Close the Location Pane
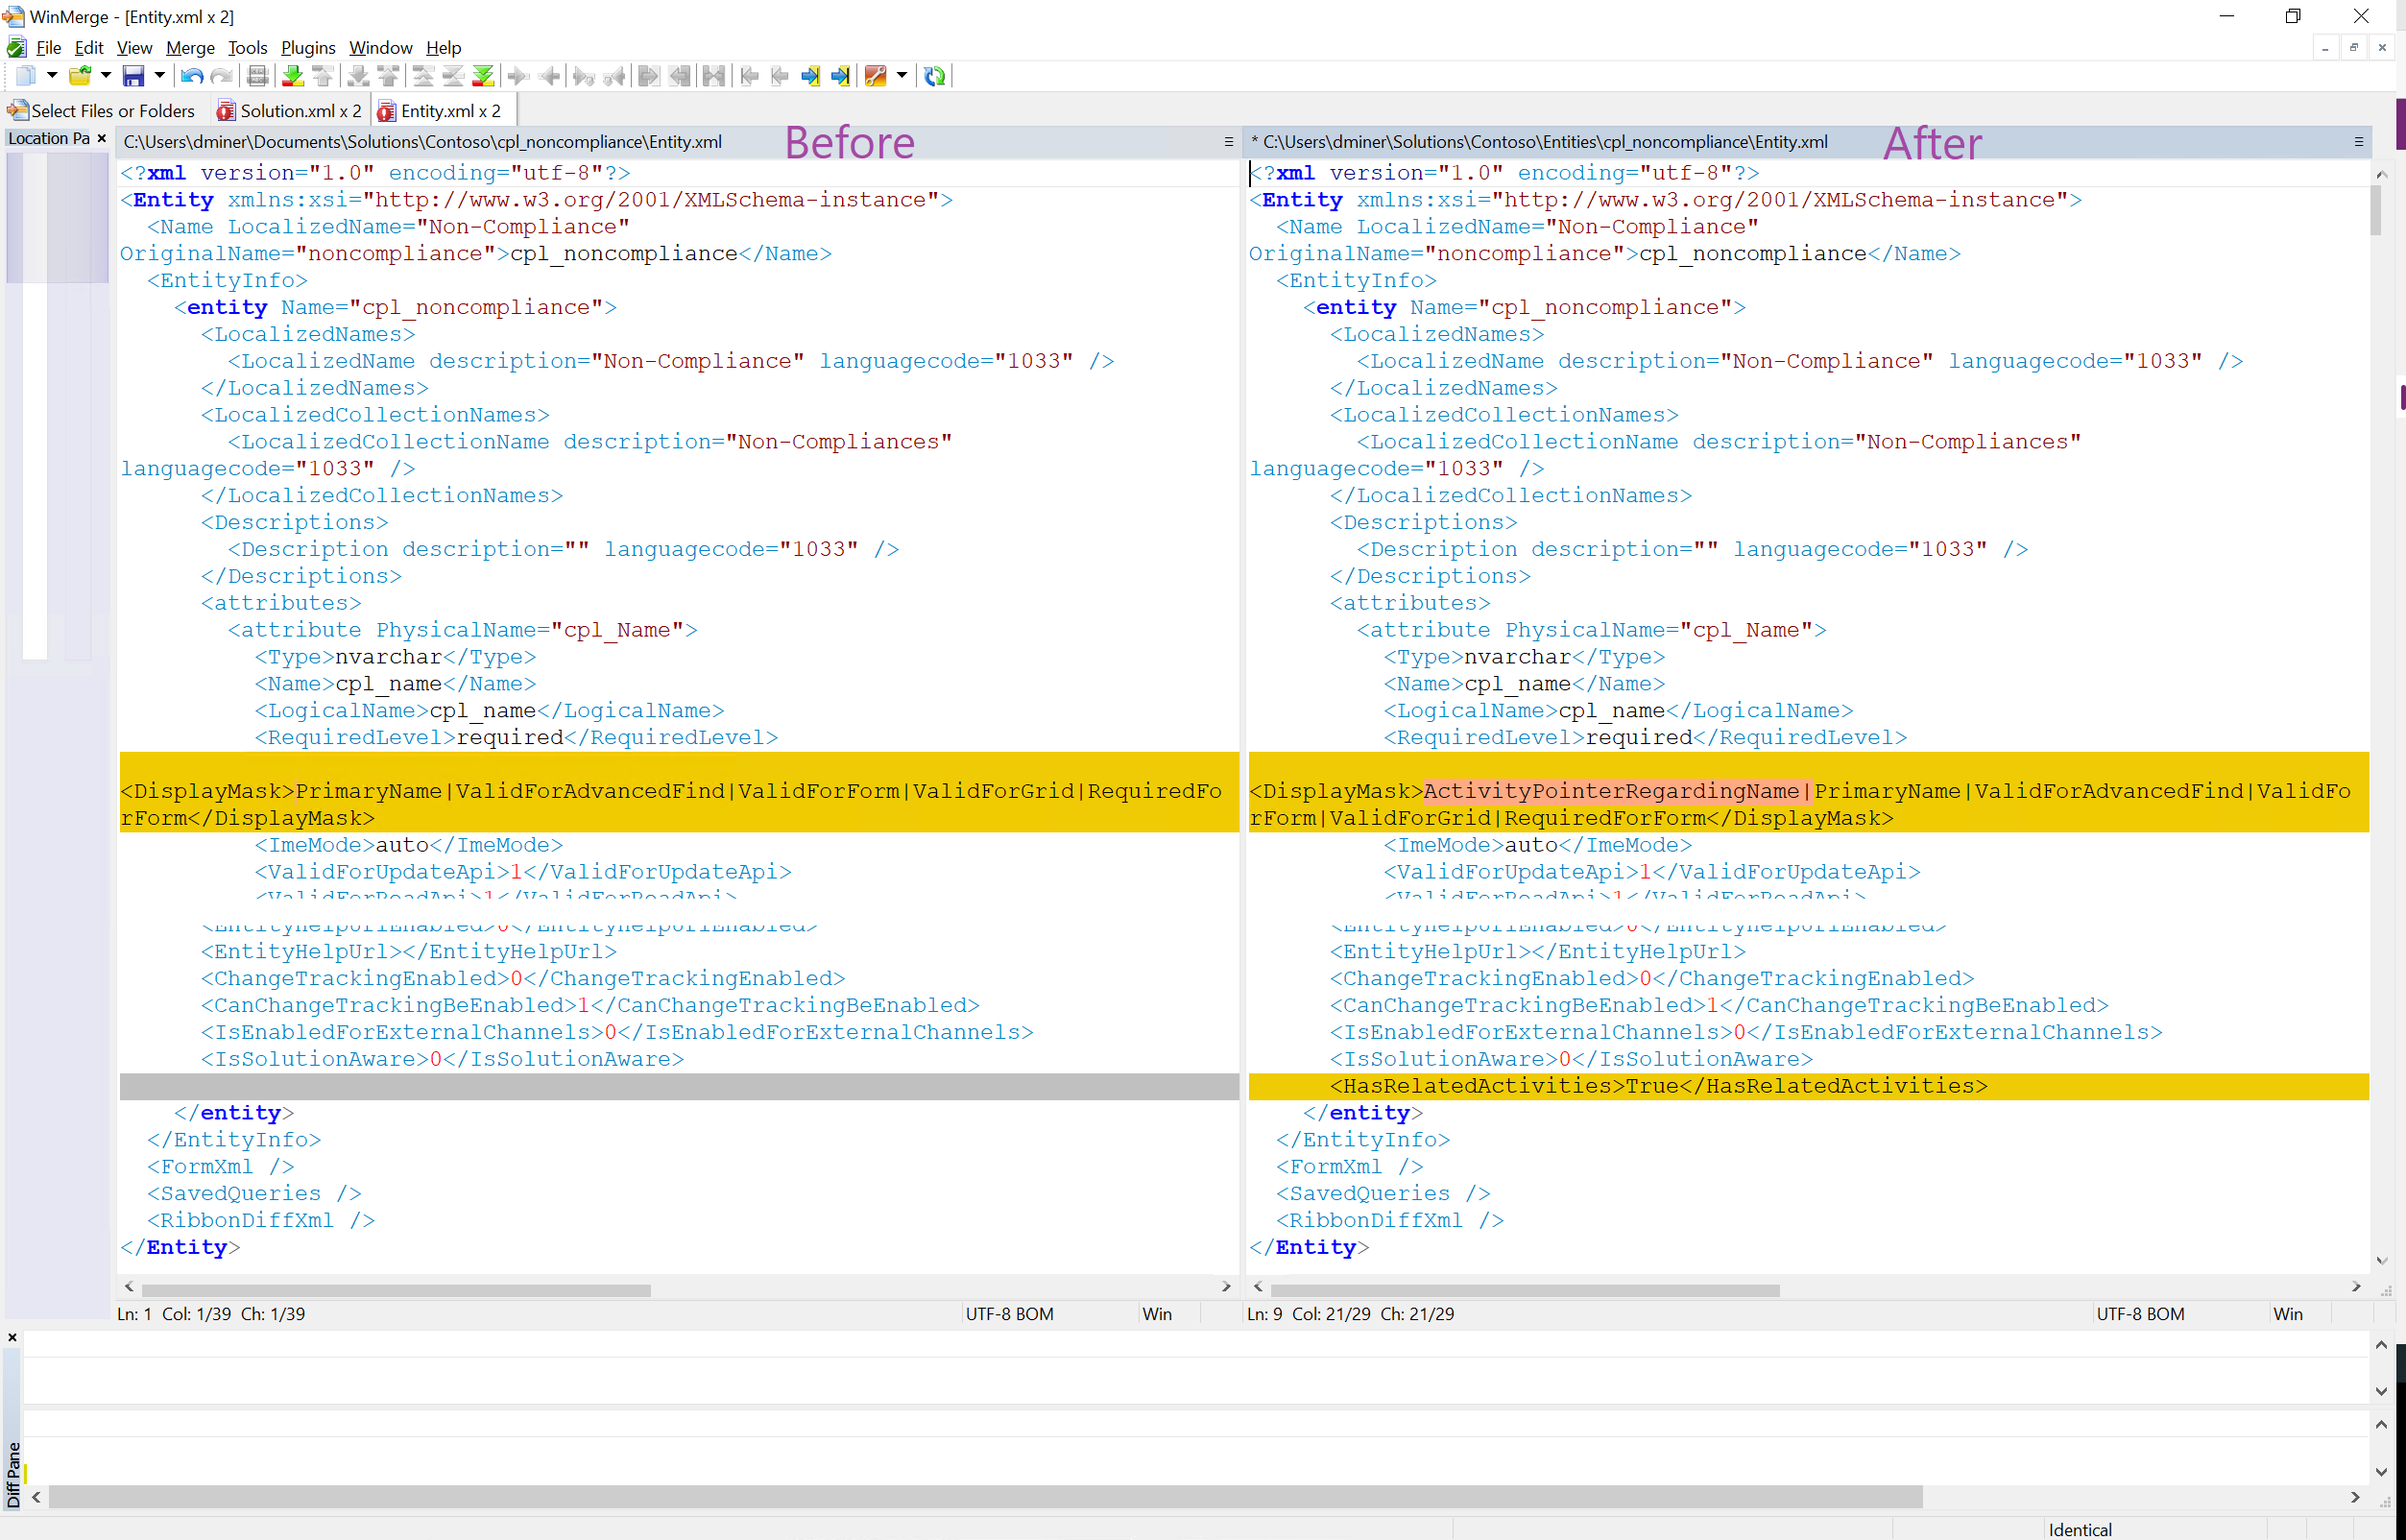 102,139
